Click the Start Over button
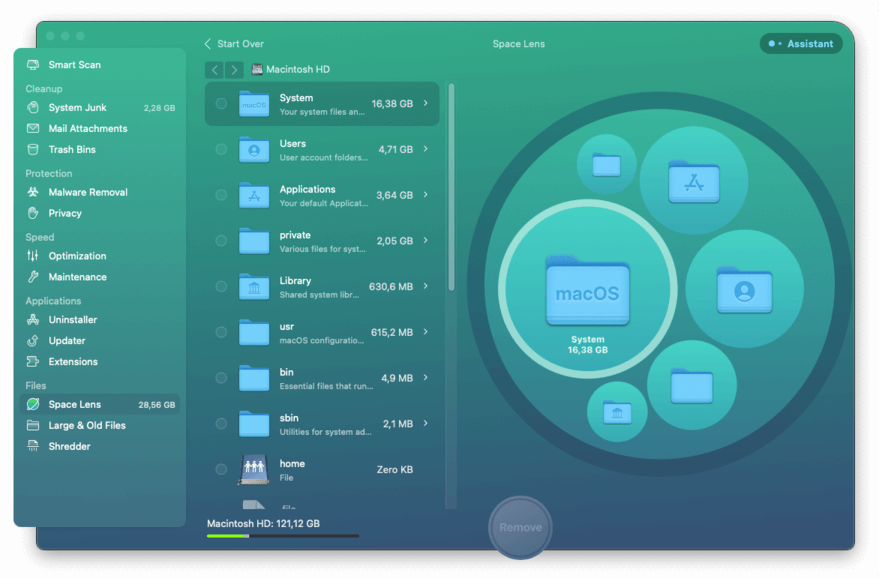The width and height of the screenshot is (879, 578). [234, 44]
